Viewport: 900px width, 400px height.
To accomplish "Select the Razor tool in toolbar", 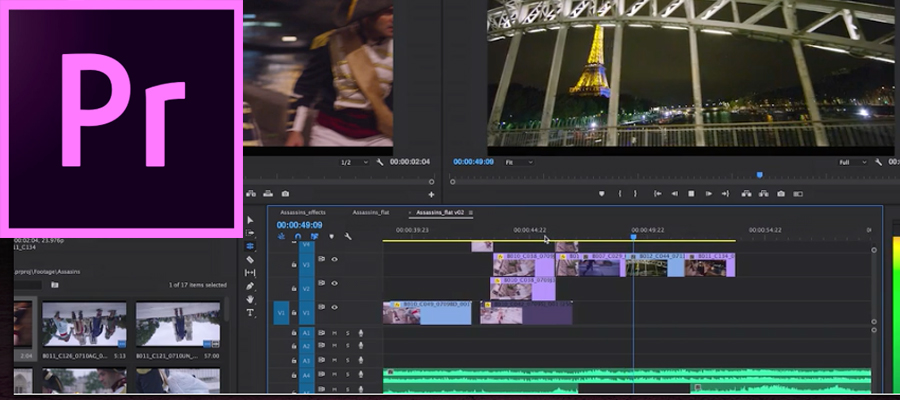I will (250, 259).
